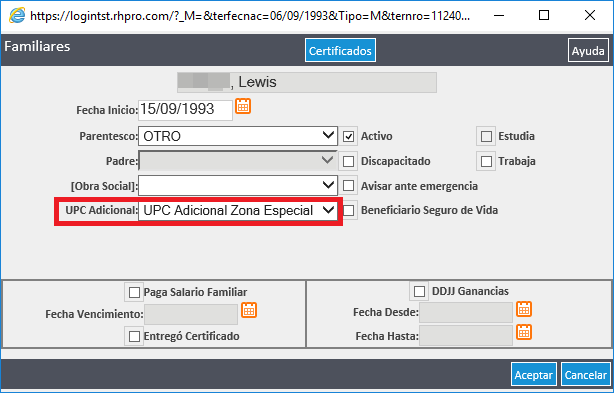Click the Familiares heading
This screenshot has height=393, width=614.
click(x=37, y=47)
